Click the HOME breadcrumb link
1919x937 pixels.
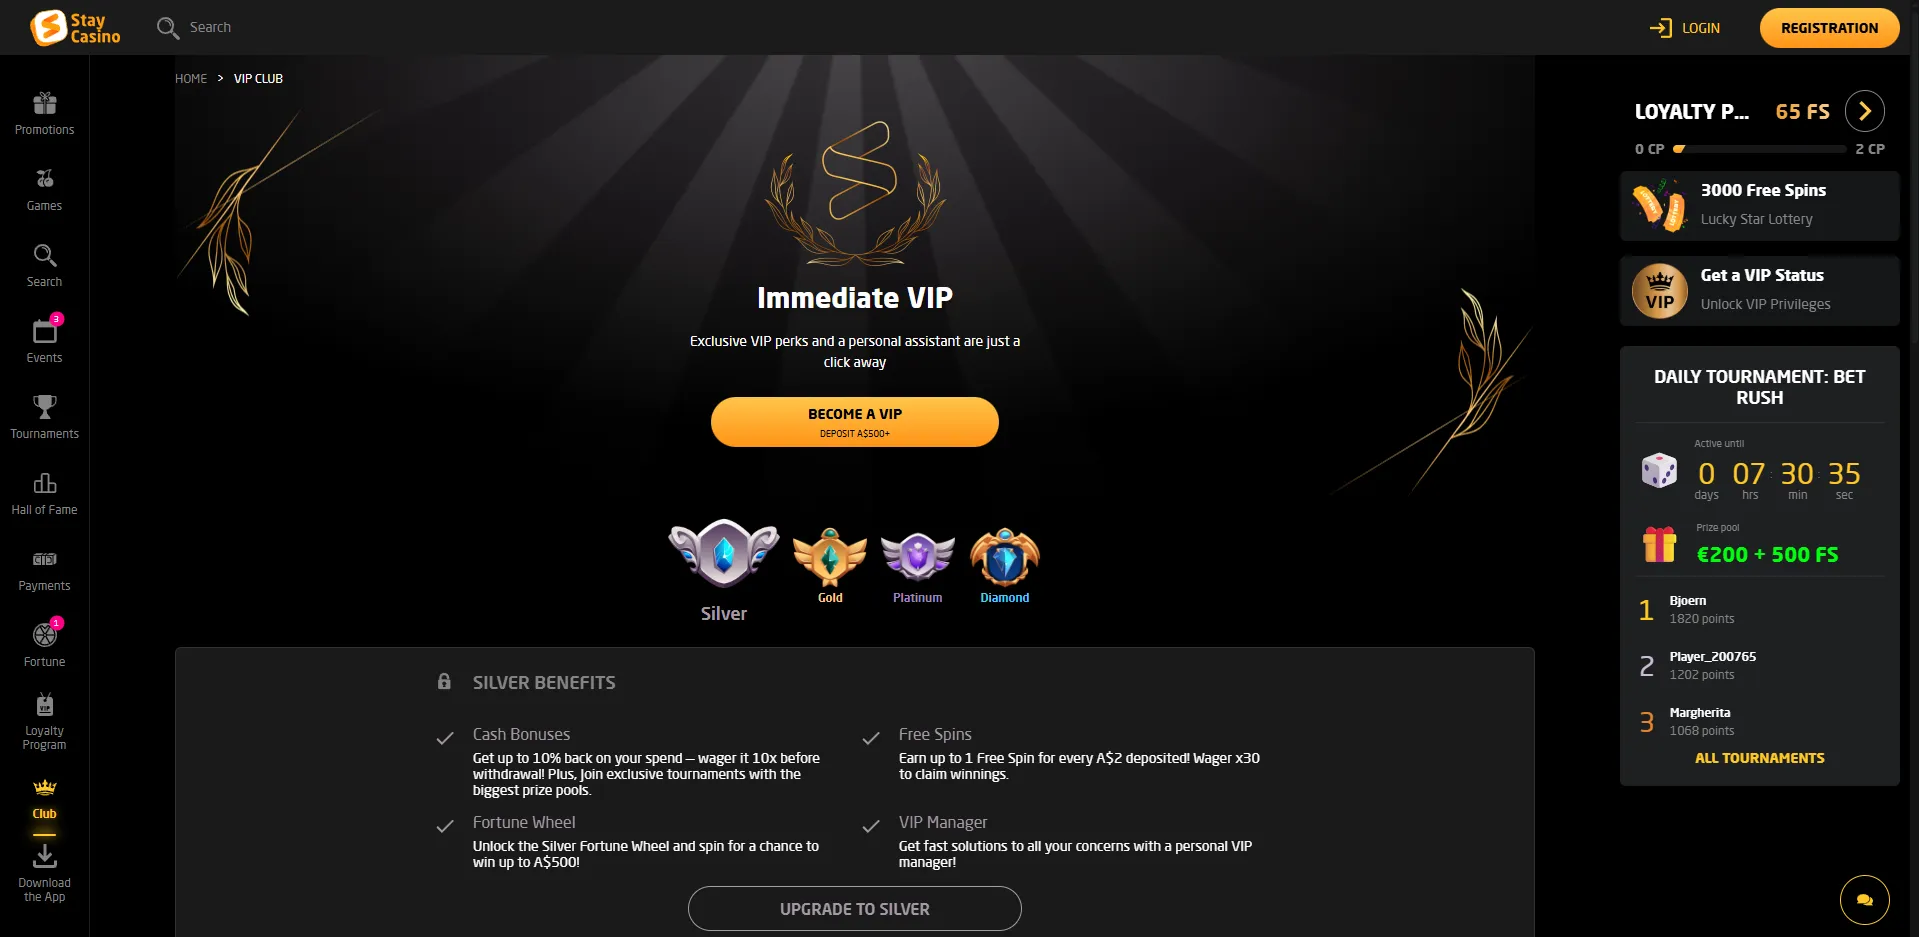(191, 78)
